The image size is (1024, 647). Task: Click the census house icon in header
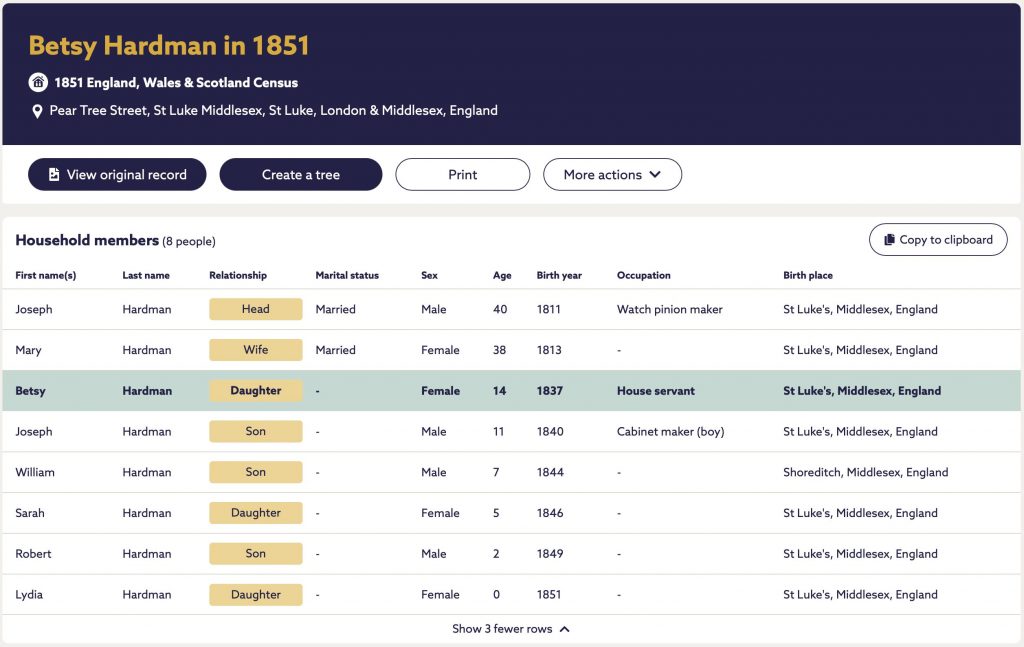click(x=38, y=82)
